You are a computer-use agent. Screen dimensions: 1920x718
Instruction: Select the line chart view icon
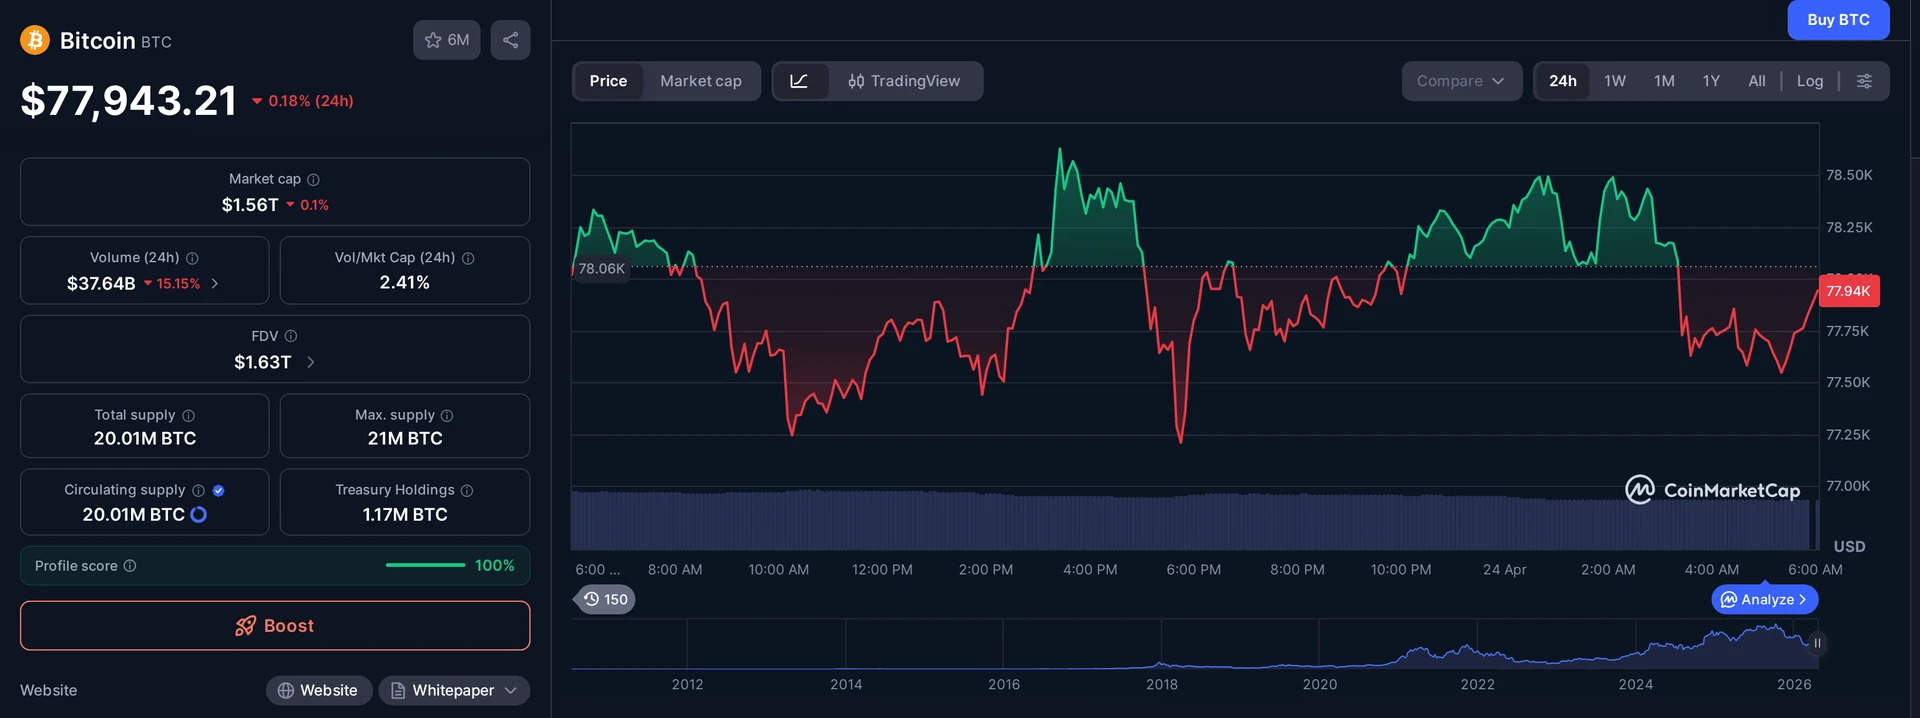click(x=800, y=81)
